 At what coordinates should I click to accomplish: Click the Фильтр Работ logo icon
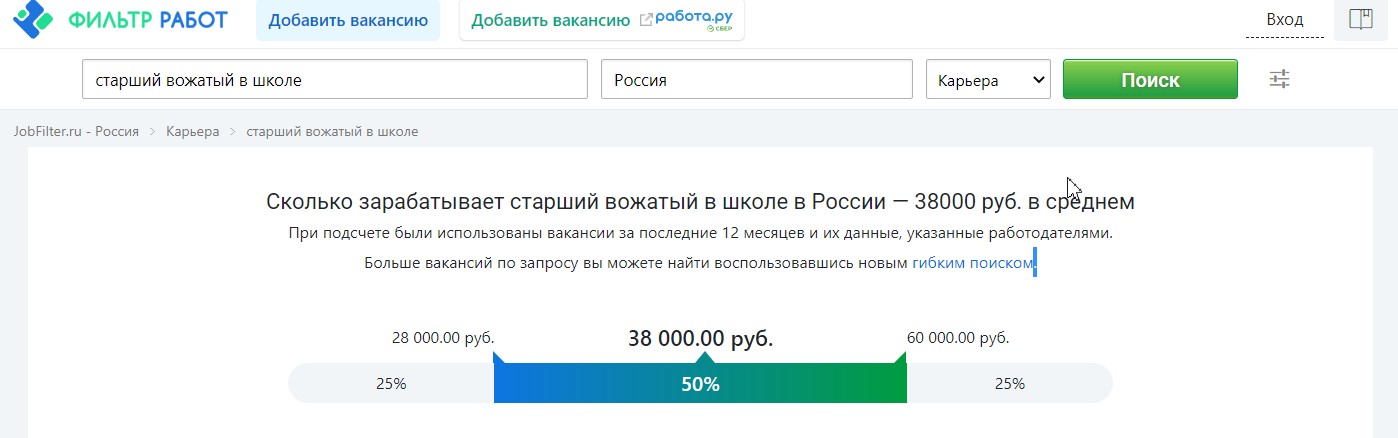point(31,19)
